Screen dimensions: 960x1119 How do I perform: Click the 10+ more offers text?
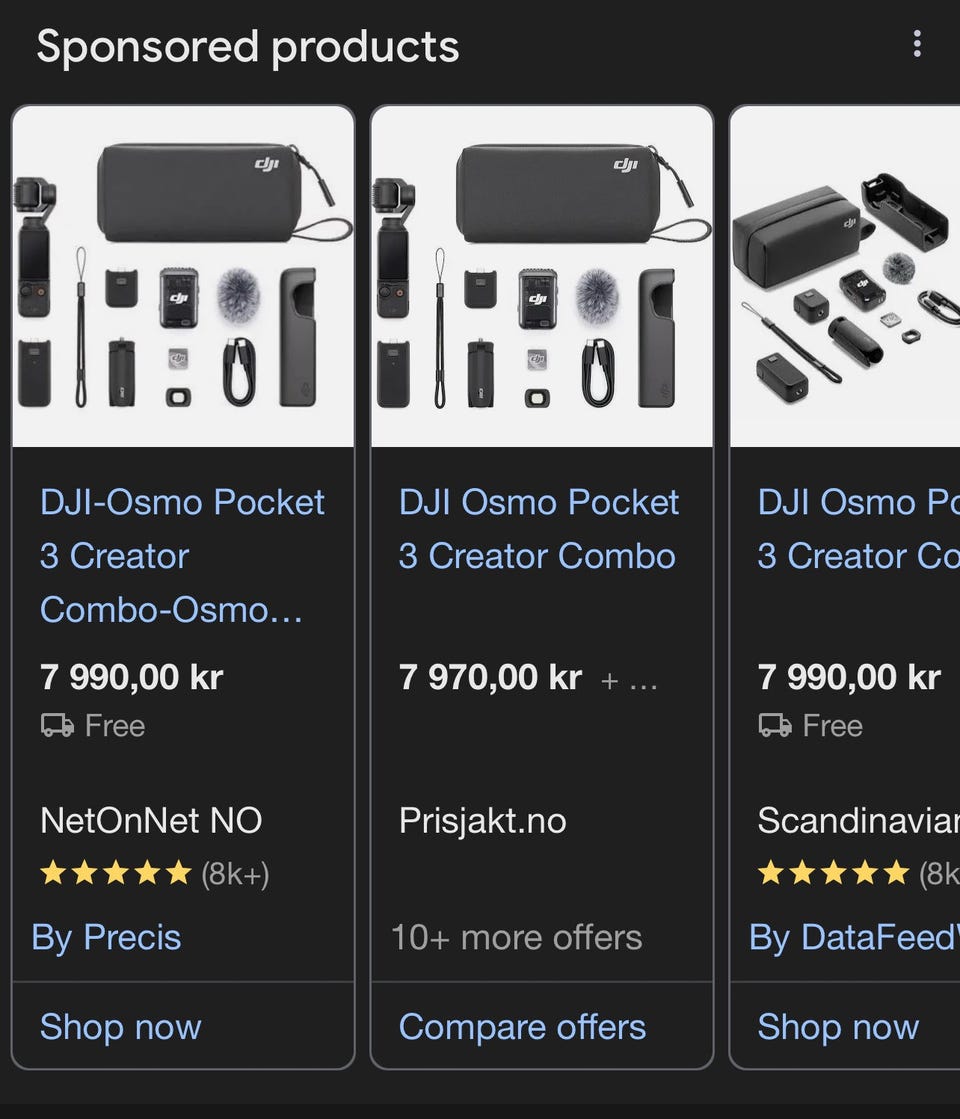(516, 937)
